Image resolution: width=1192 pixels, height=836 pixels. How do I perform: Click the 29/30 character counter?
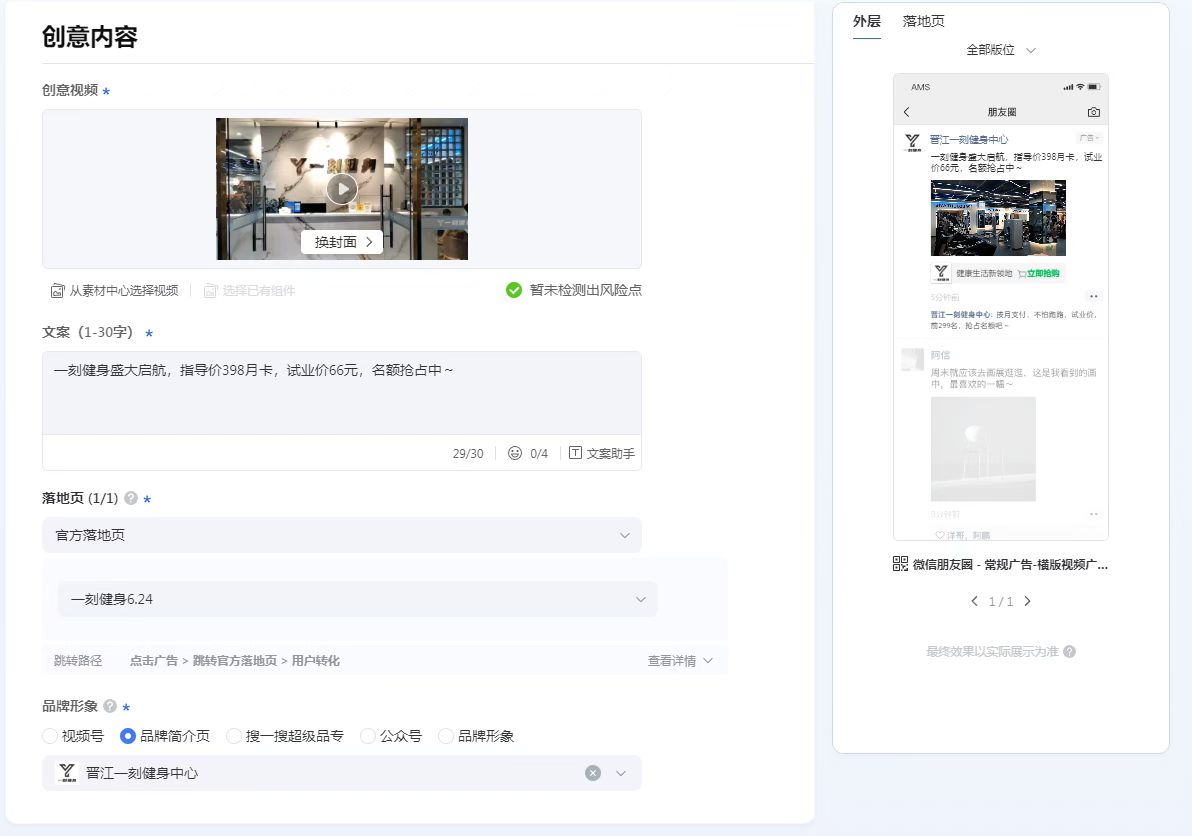[468, 453]
